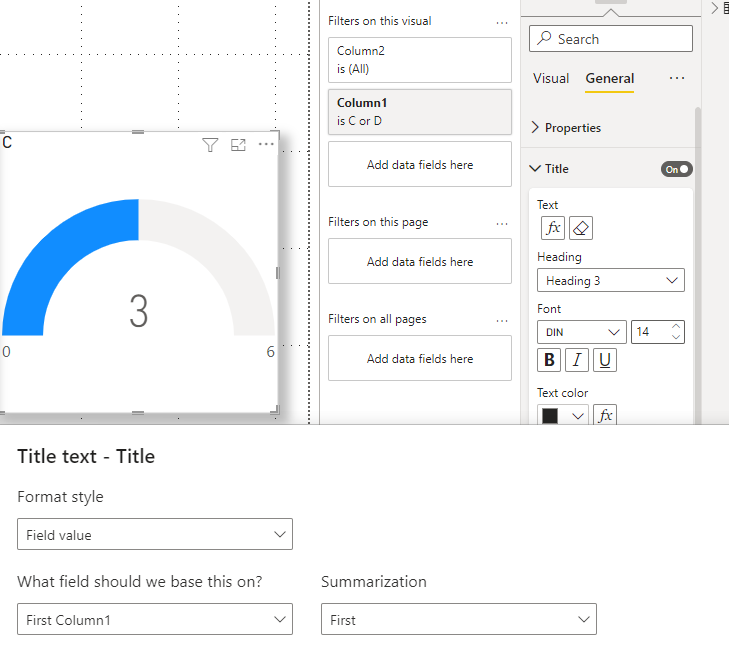Image resolution: width=729 pixels, height=665 pixels.
Task: Collapse pane arrow at top right
Action: (715, 8)
